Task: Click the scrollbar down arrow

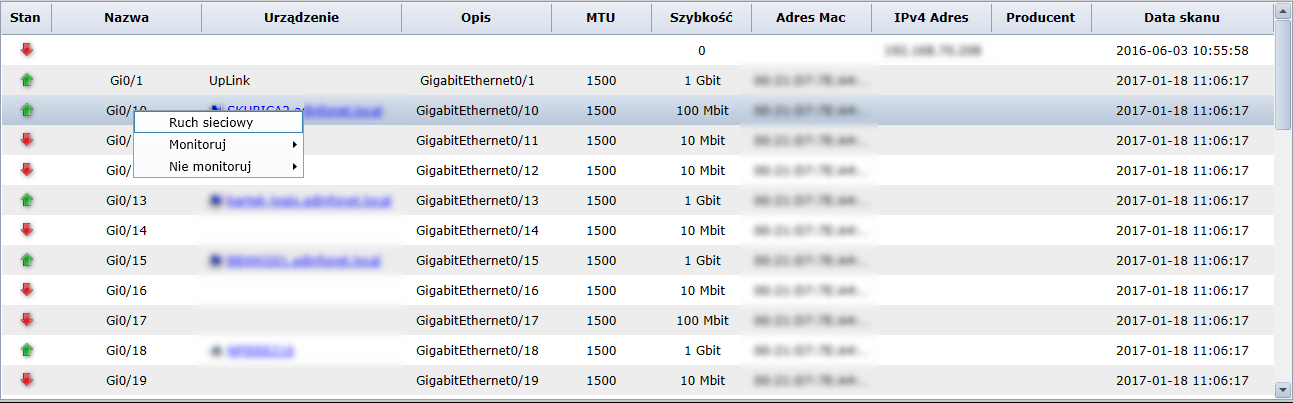Action: click(x=1282, y=389)
